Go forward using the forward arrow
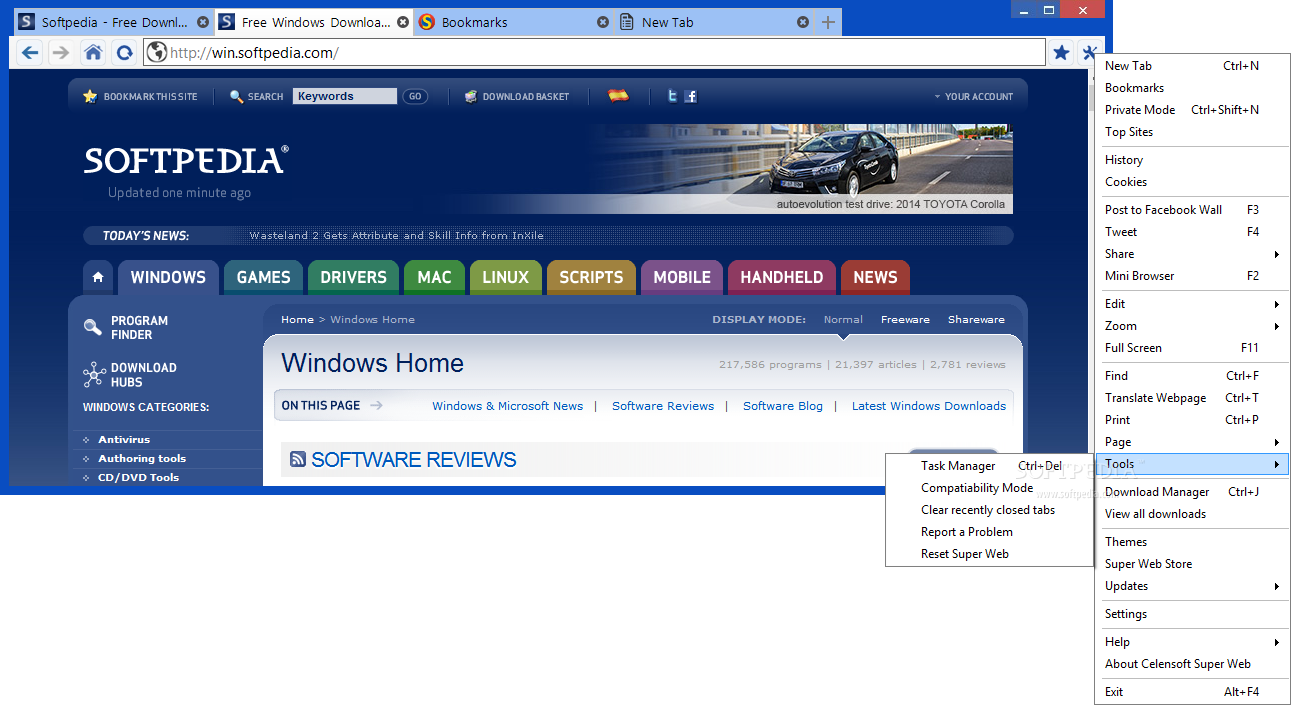The image size is (1291, 705). click(61, 53)
